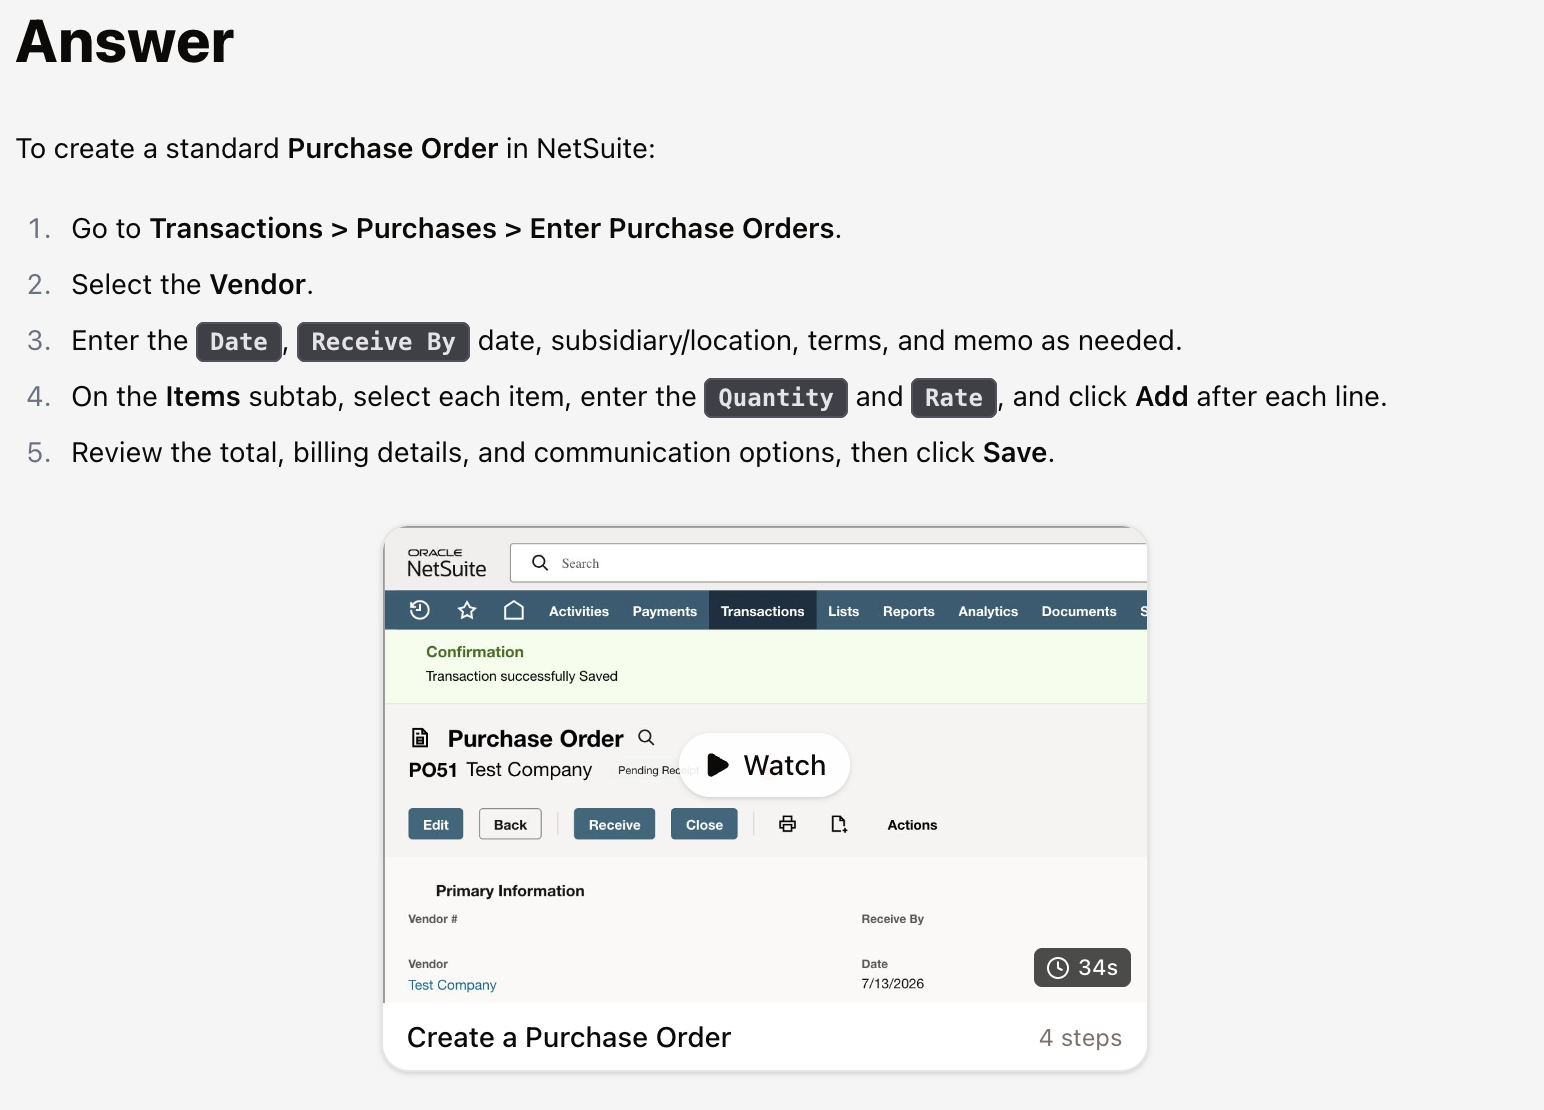This screenshot has height=1110, width=1544.
Task: Click the Primary Information section heading
Action: (510, 891)
